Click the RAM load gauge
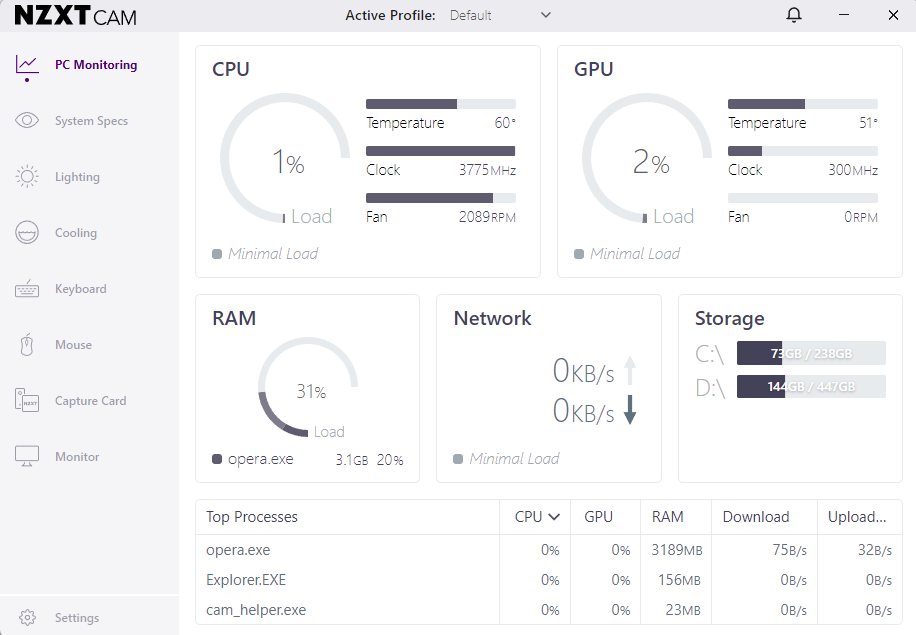Viewport: 916px width, 635px height. click(x=308, y=387)
